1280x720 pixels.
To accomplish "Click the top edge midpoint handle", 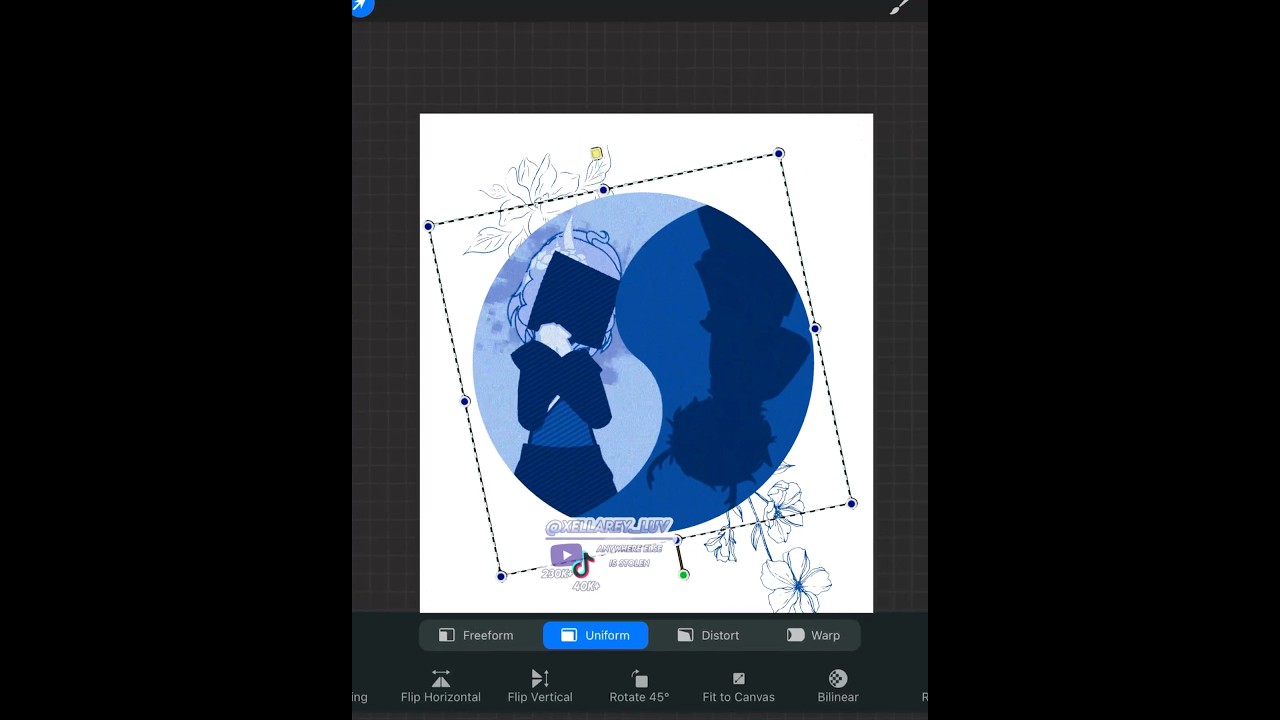I will coord(604,190).
